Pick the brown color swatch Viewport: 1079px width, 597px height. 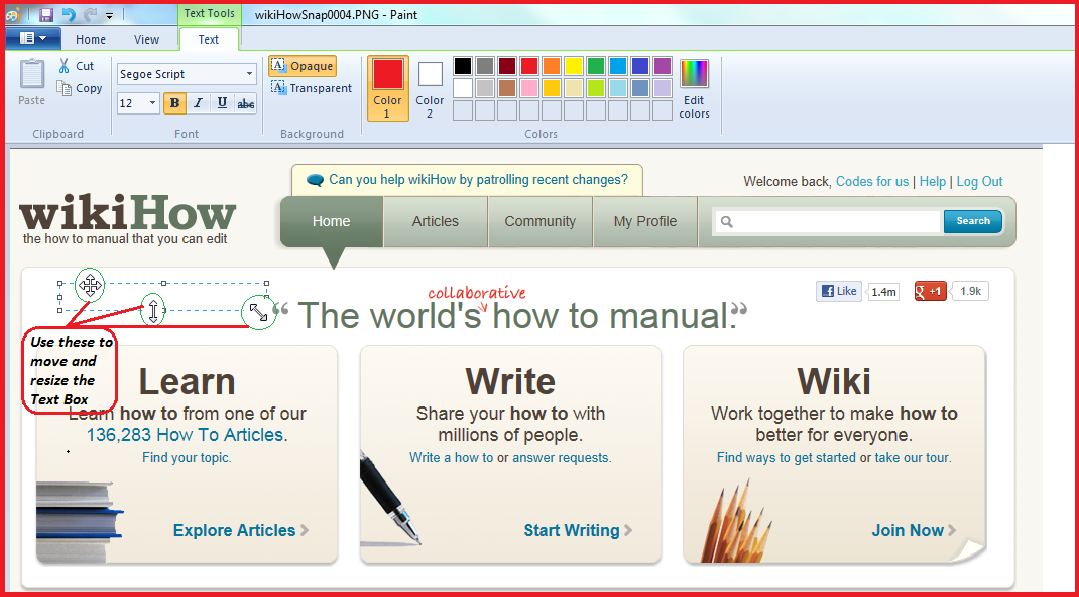click(x=507, y=88)
